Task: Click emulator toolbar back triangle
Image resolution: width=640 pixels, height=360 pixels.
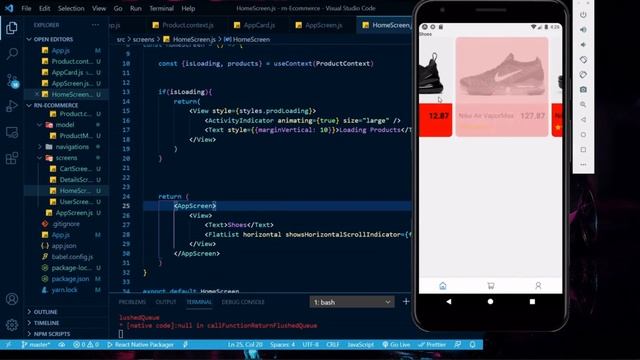Action: pos(583,120)
